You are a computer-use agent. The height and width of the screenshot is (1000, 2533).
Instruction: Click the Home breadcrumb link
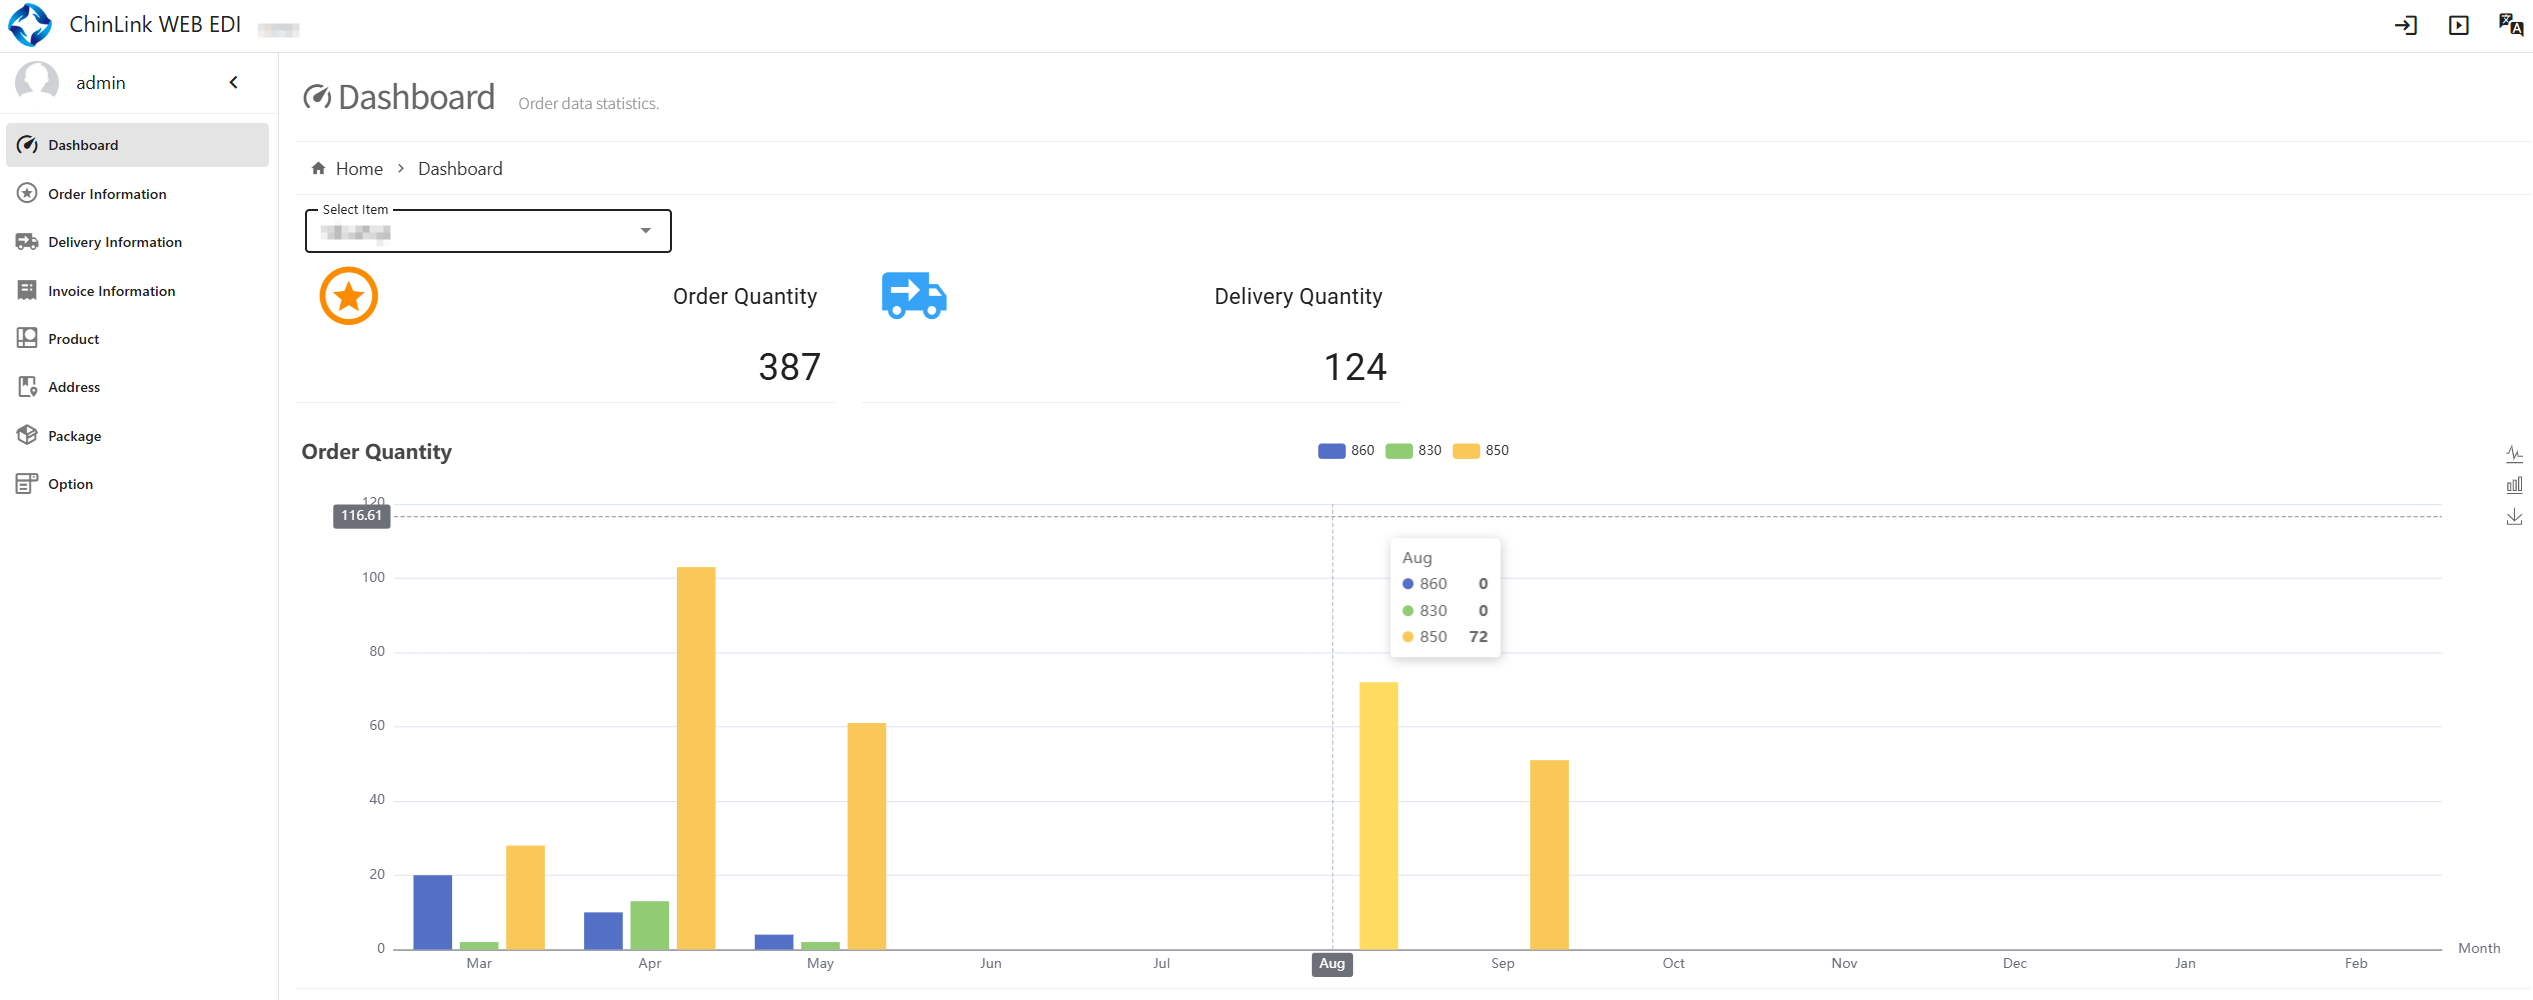coord(359,169)
